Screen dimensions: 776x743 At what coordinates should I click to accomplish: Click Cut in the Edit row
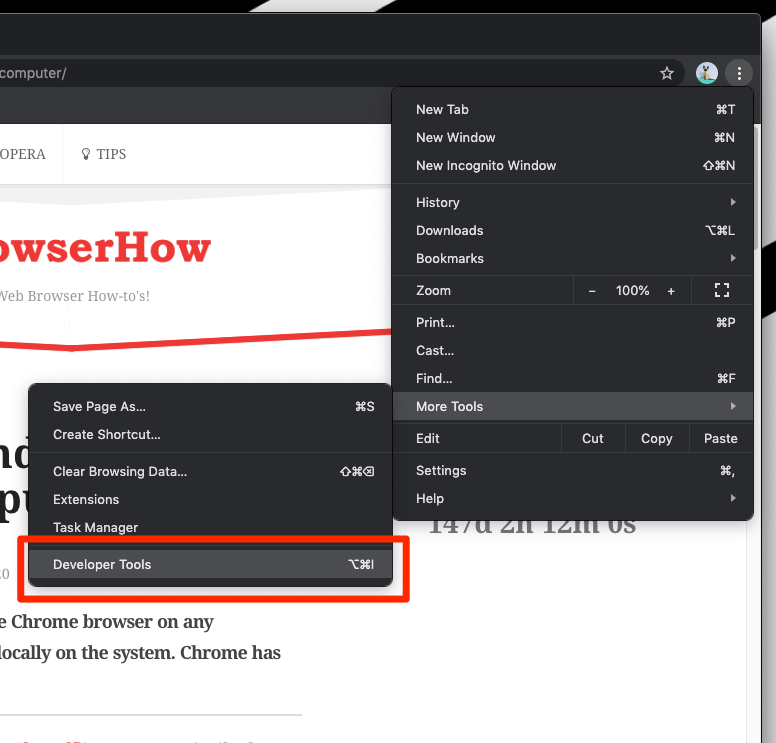593,439
